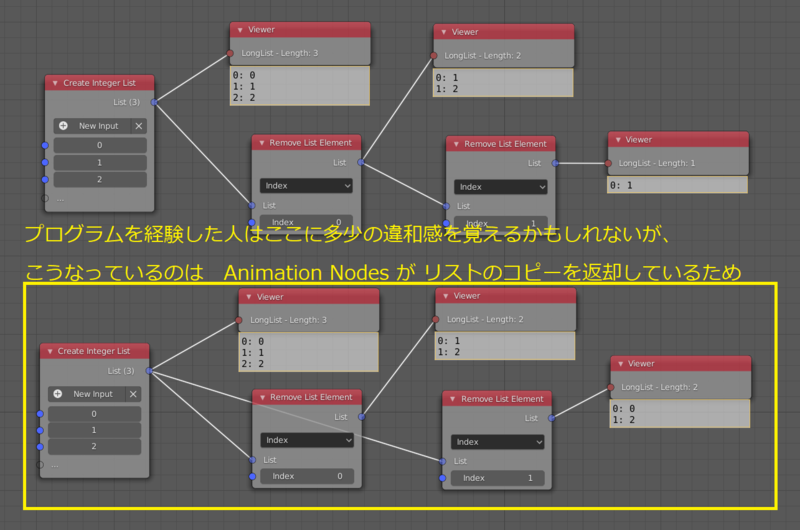Click input socket of Viewer showing Length: 1
Viewport: 800px width, 530px height.
click(608, 163)
